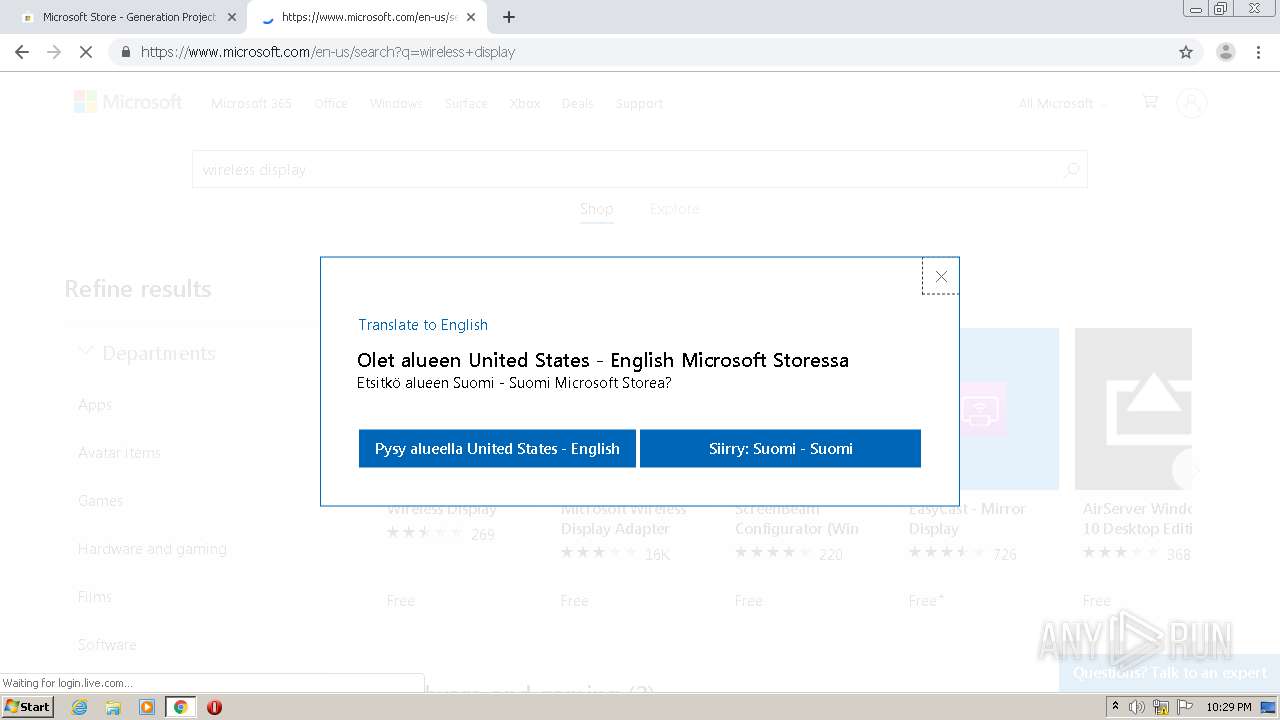The width and height of the screenshot is (1280, 720).
Task: Open Office nav item
Action: tap(331, 103)
